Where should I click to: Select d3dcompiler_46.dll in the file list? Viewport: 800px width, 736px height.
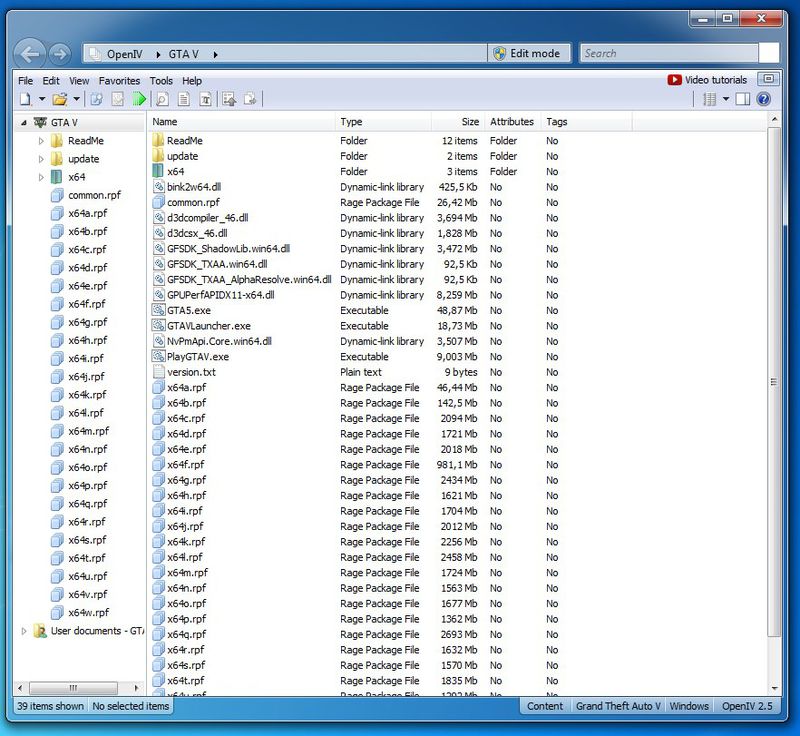click(207, 218)
